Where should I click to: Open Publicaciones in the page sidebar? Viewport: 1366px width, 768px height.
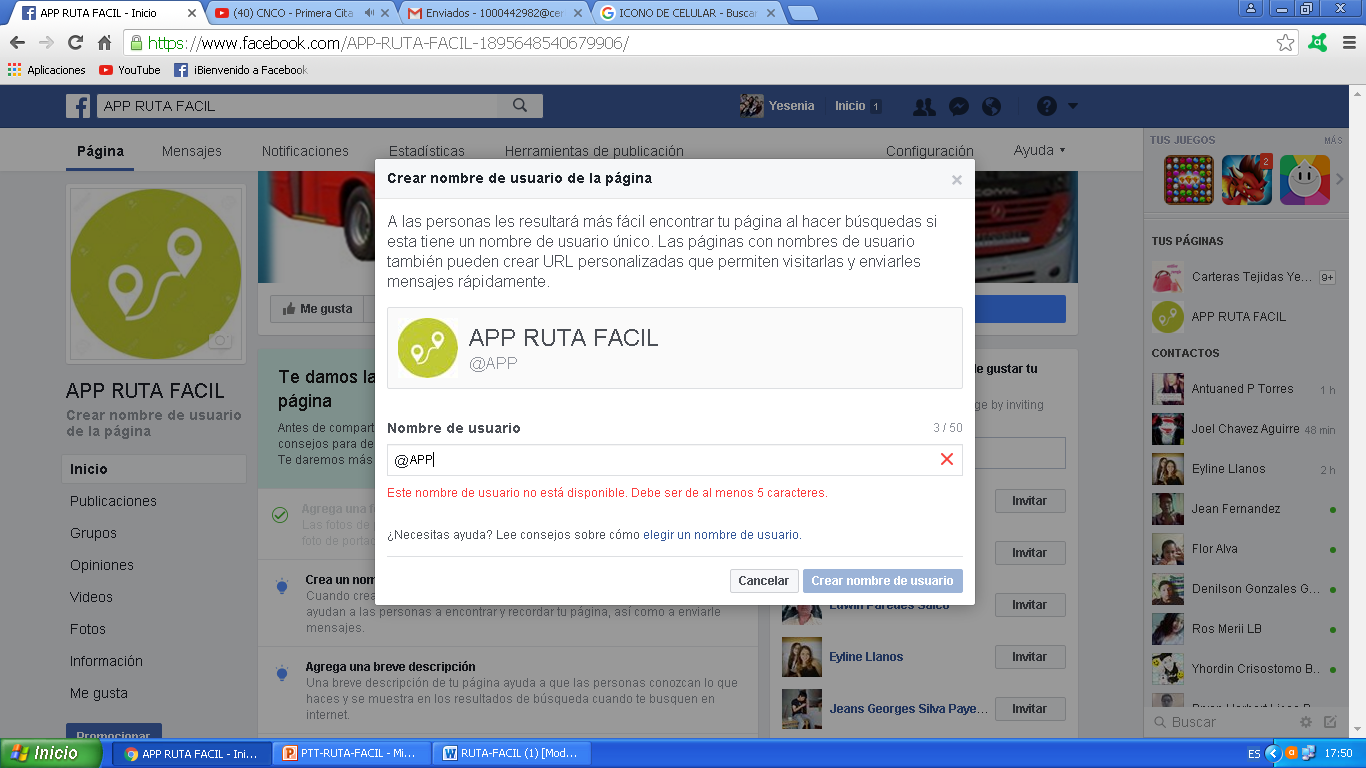(113, 501)
